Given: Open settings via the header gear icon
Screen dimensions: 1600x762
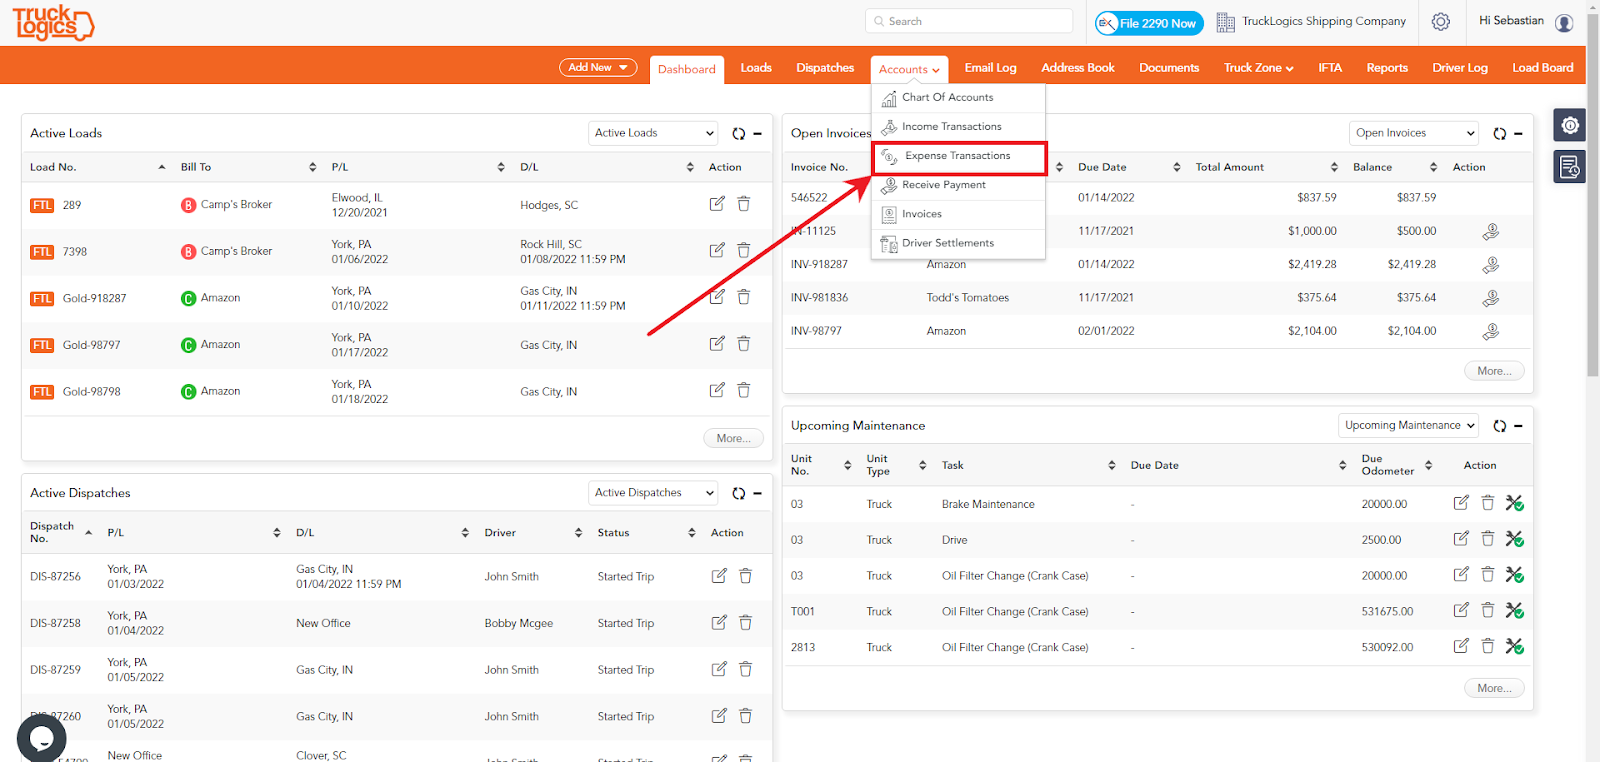Looking at the screenshot, I should point(1441,21).
